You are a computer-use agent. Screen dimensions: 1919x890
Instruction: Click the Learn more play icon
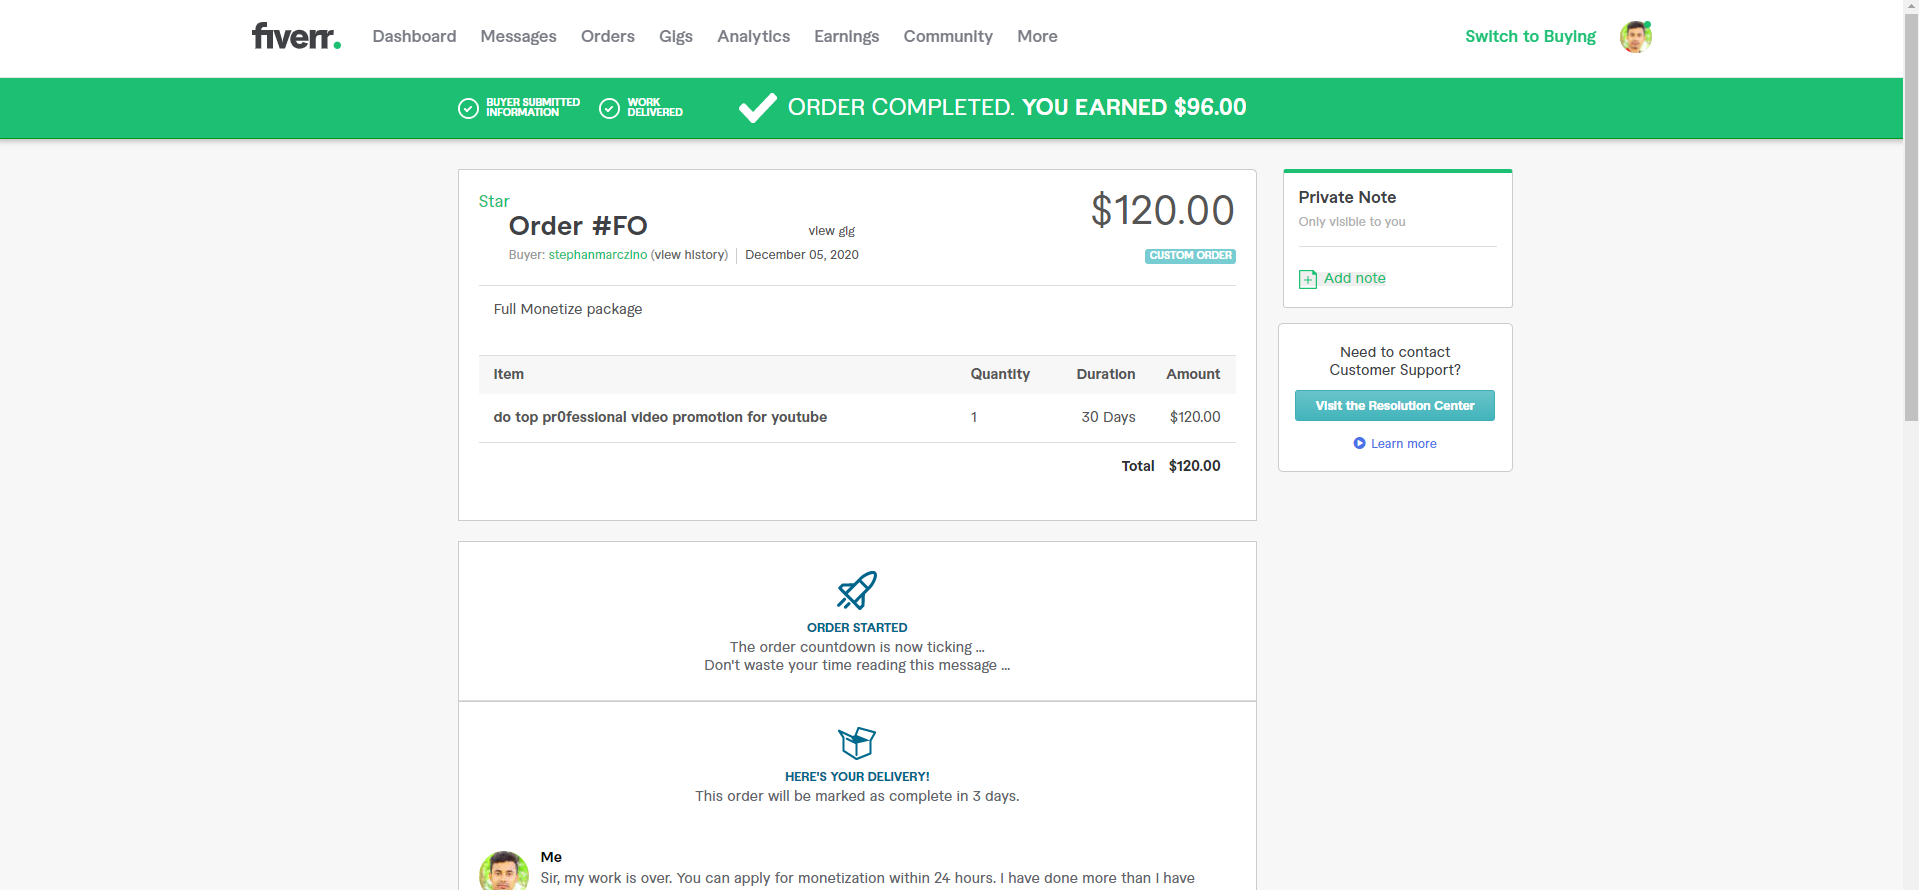point(1359,443)
